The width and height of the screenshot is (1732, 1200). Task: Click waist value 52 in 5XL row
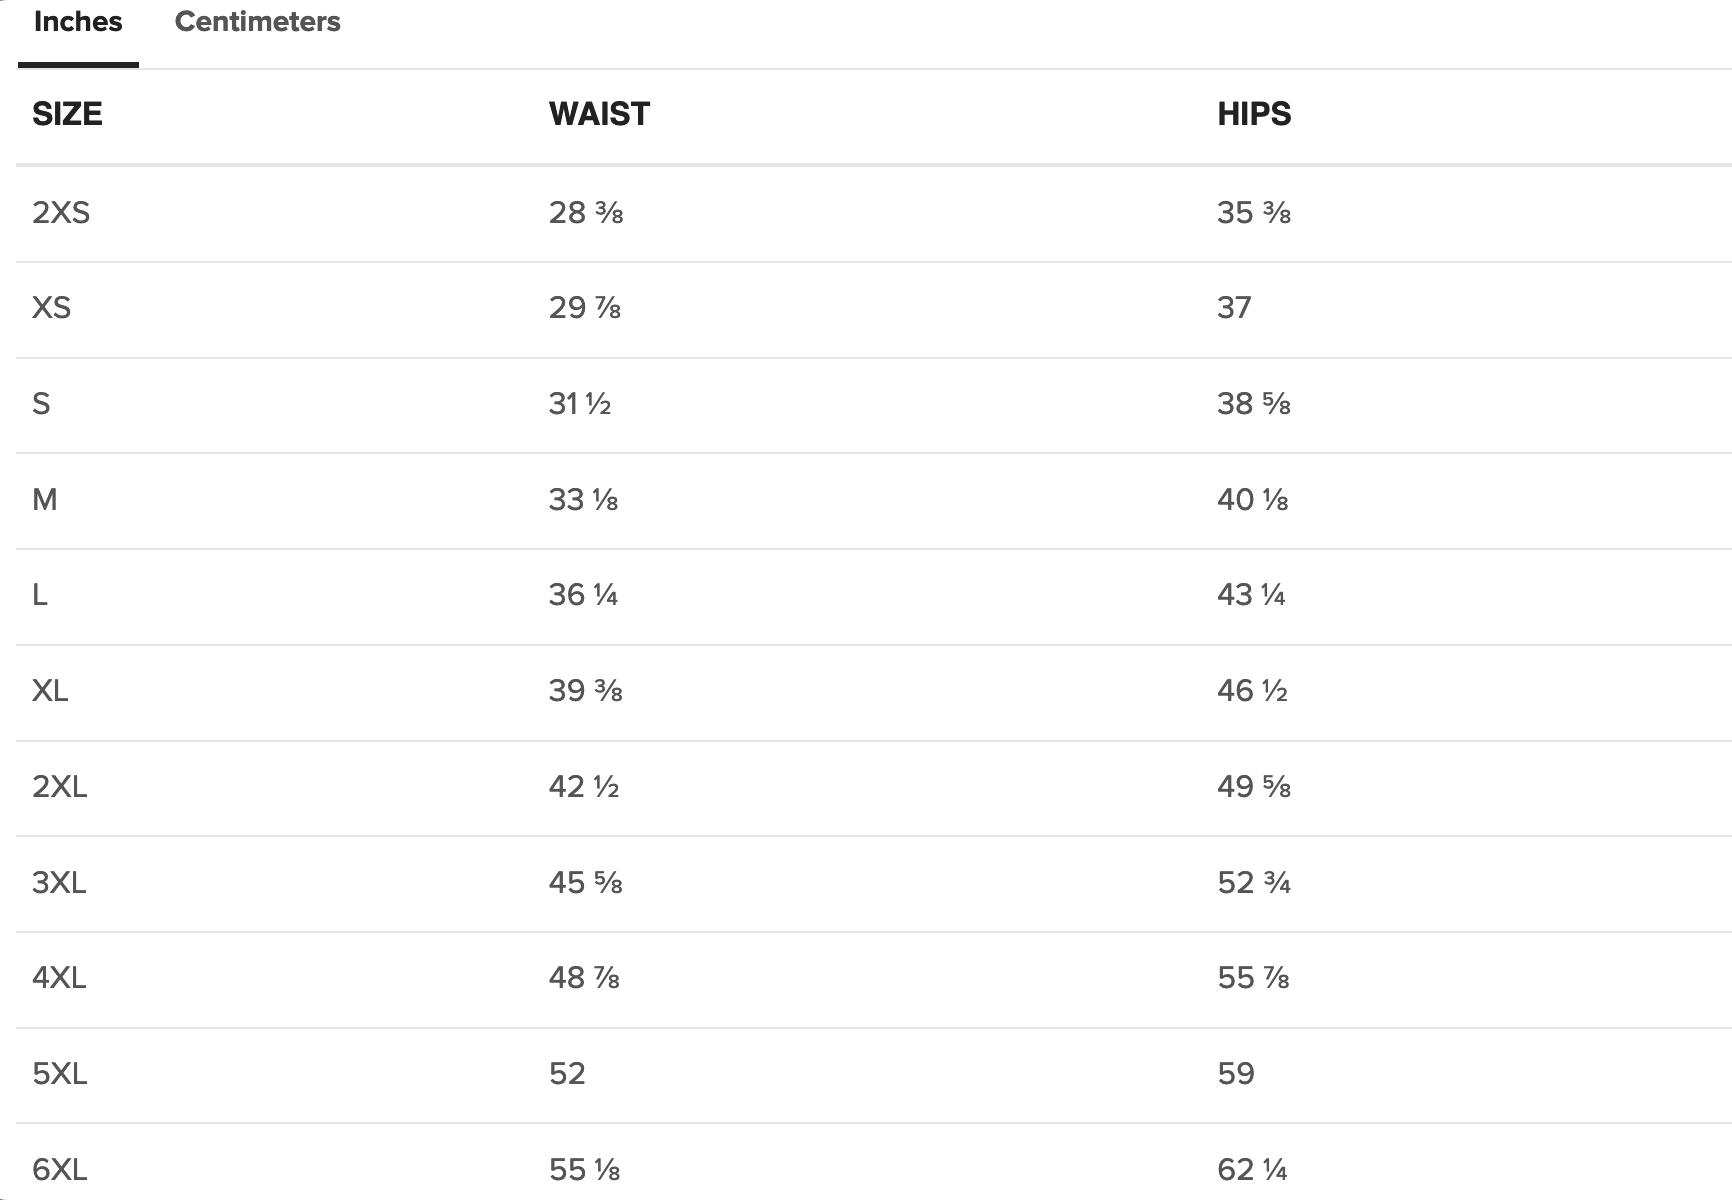(x=567, y=1074)
